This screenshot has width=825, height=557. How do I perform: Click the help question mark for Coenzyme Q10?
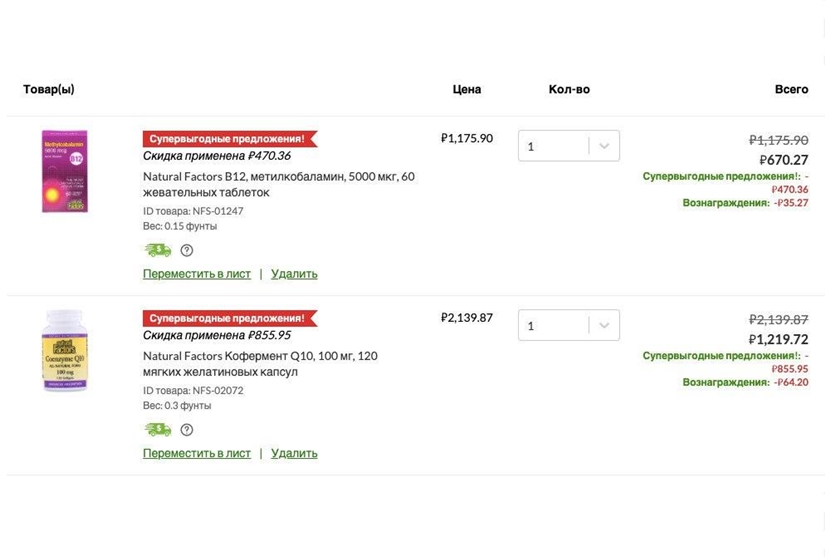point(187,430)
